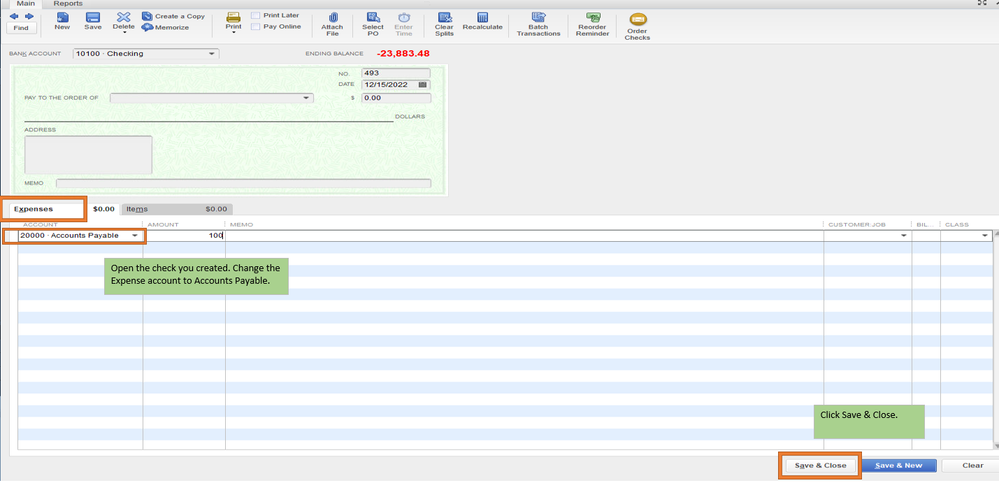Go to next check with right arrow
The width and height of the screenshot is (999, 485).
point(29,16)
